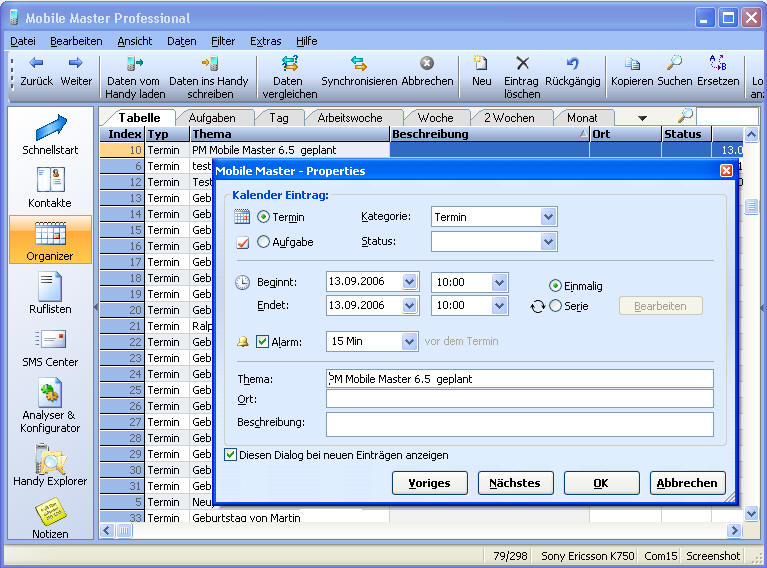Switch to the Arbeitswoche tab
767x568 pixels.
click(350, 118)
